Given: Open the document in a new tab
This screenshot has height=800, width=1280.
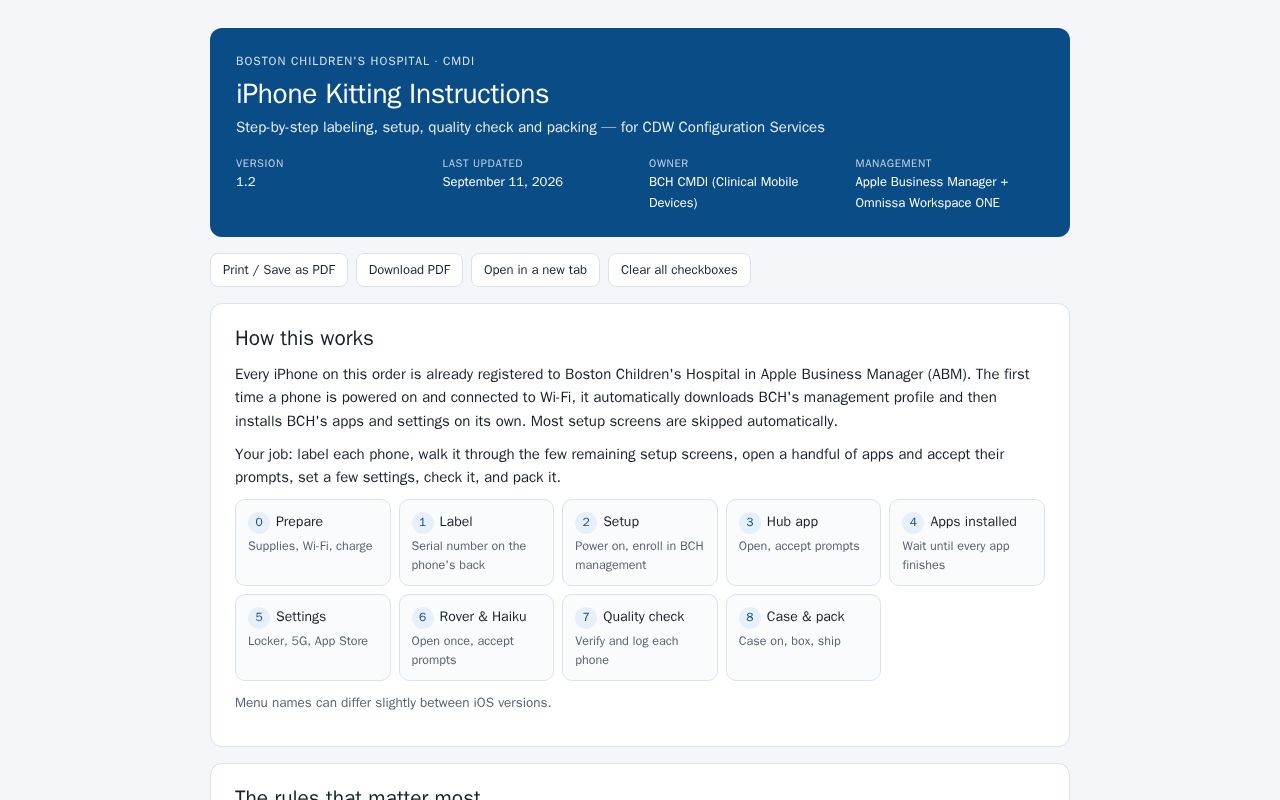Looking at the screenshot, I should [535, 270].
